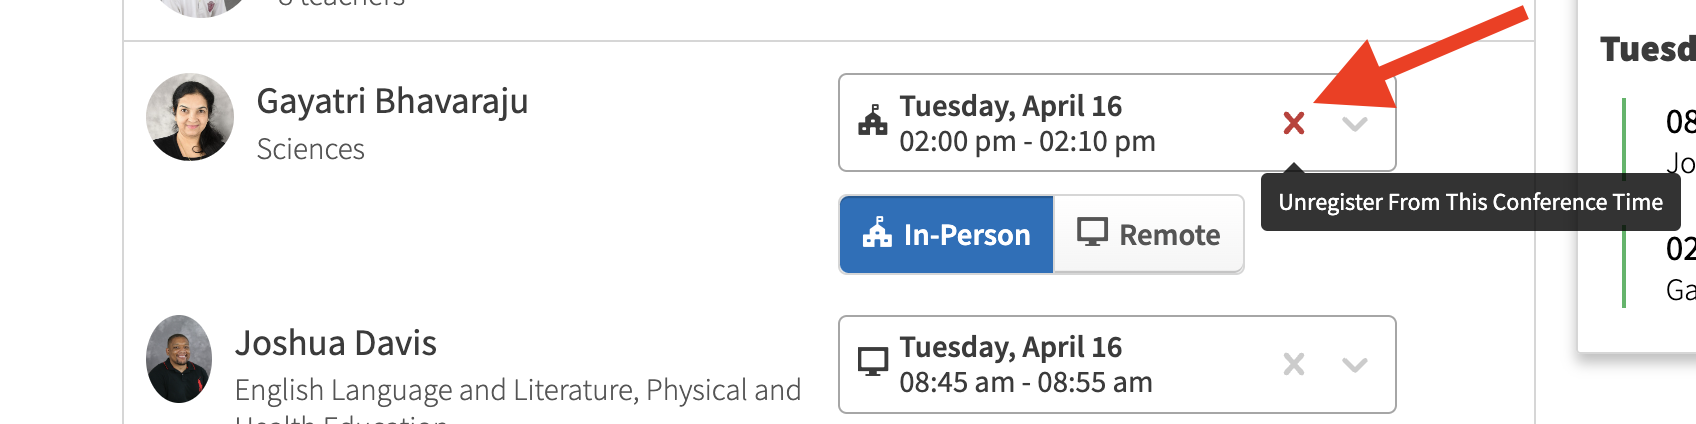The width and height of the screenshot is (1696, 424).
Task: Click red X to unregister Gayatri's conference
Action: tap(1294, 123)
